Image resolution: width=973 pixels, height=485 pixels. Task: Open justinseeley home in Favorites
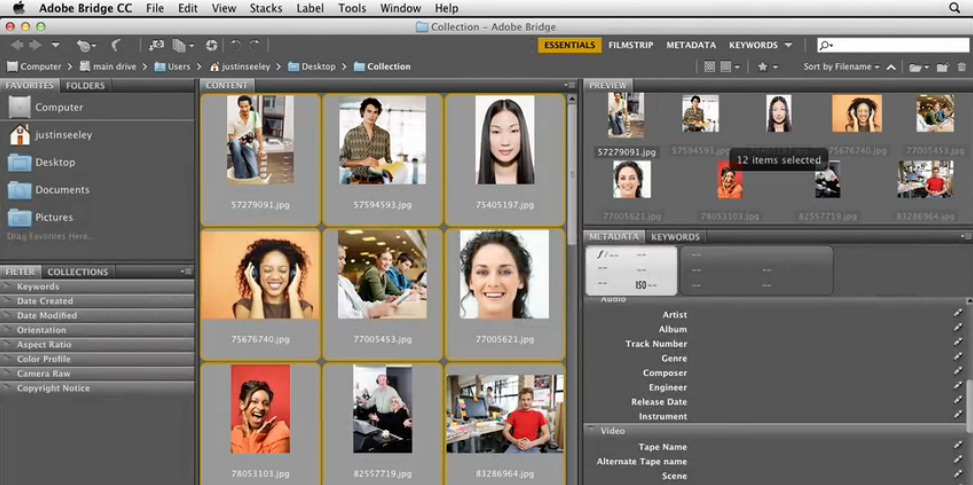coord(50,135)
